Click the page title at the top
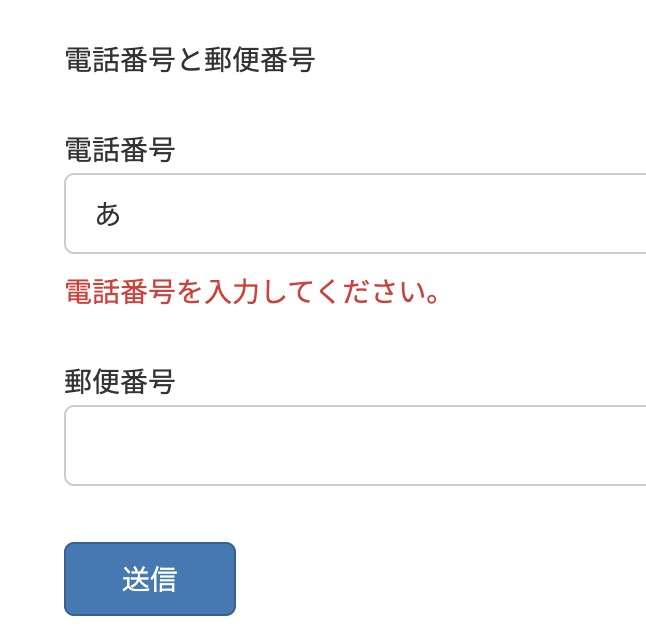The height and width of the screenshot is (640, 646). click(x=190, y=60)
